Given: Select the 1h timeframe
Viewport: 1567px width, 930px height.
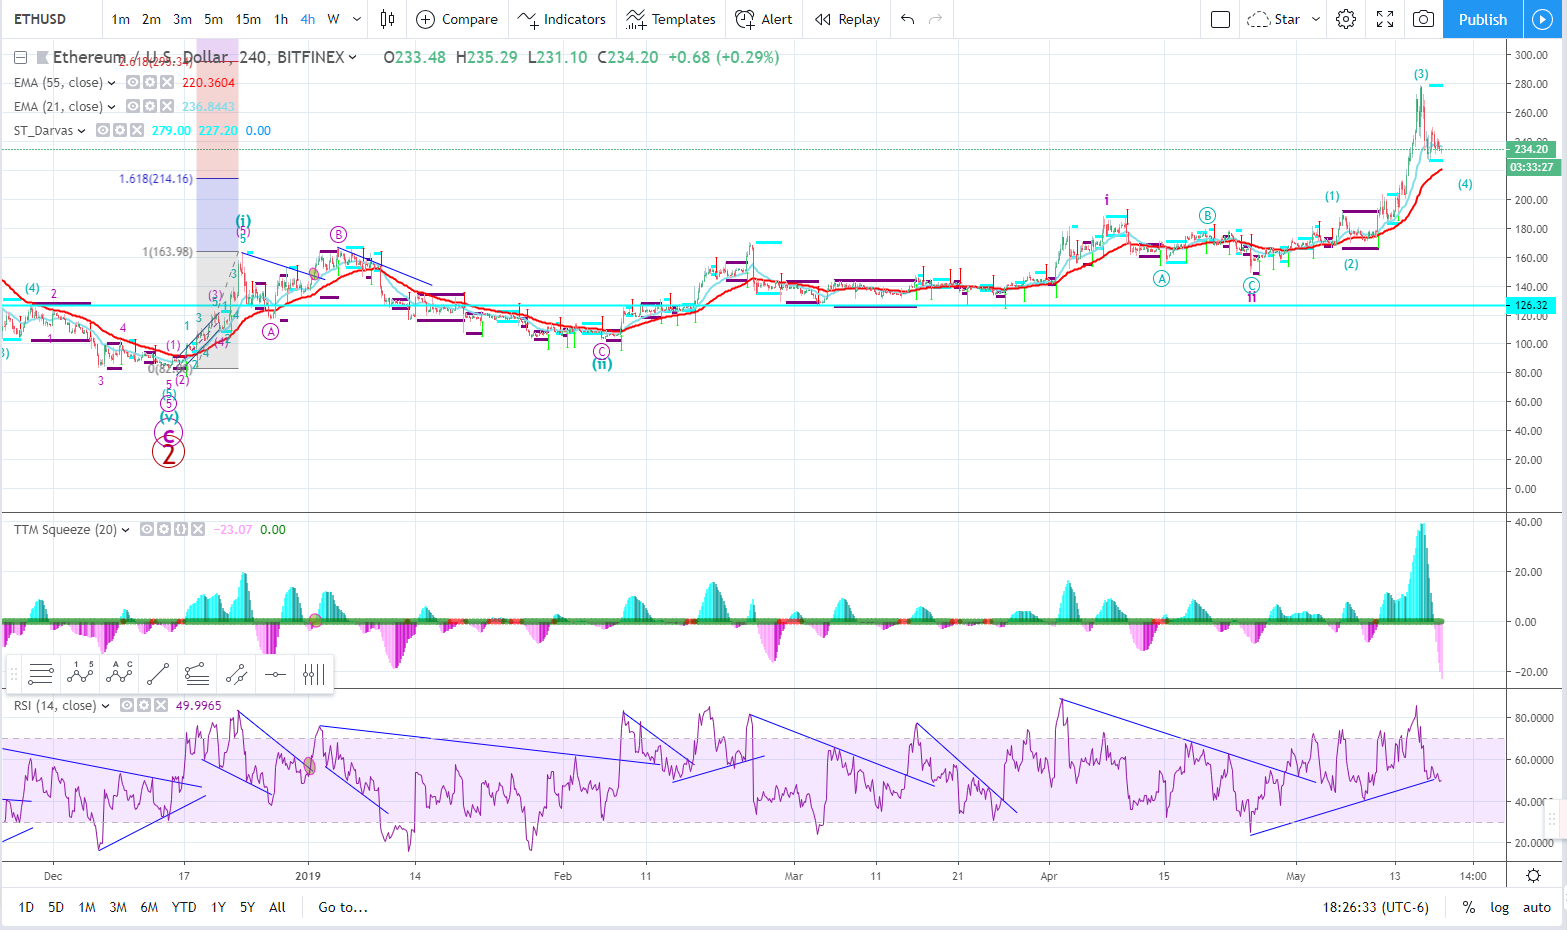Looking at the screenshot, I should point(281,19).
